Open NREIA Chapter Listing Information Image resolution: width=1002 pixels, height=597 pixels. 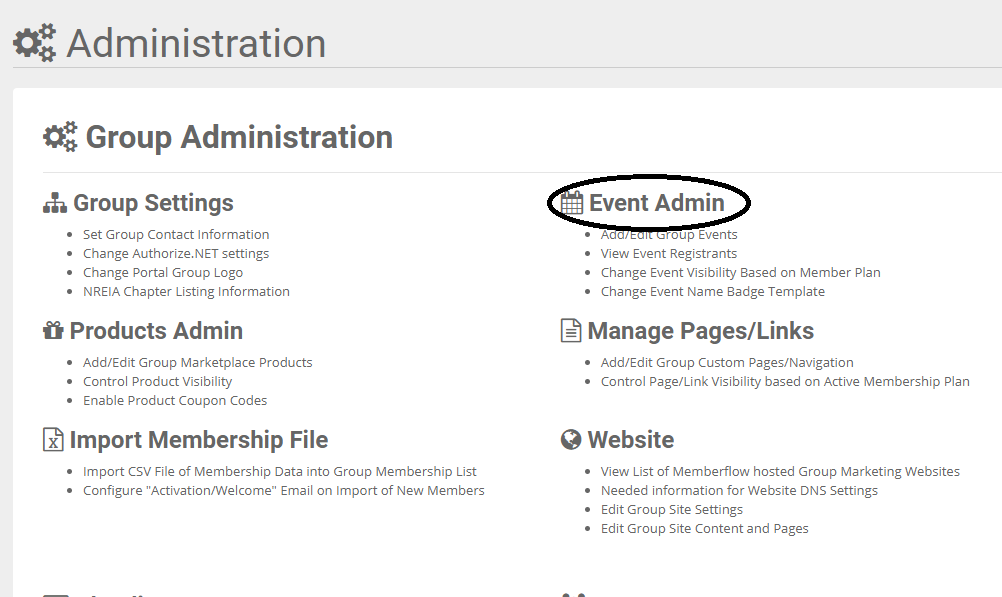pyautogui.click(x=186, y=291)
